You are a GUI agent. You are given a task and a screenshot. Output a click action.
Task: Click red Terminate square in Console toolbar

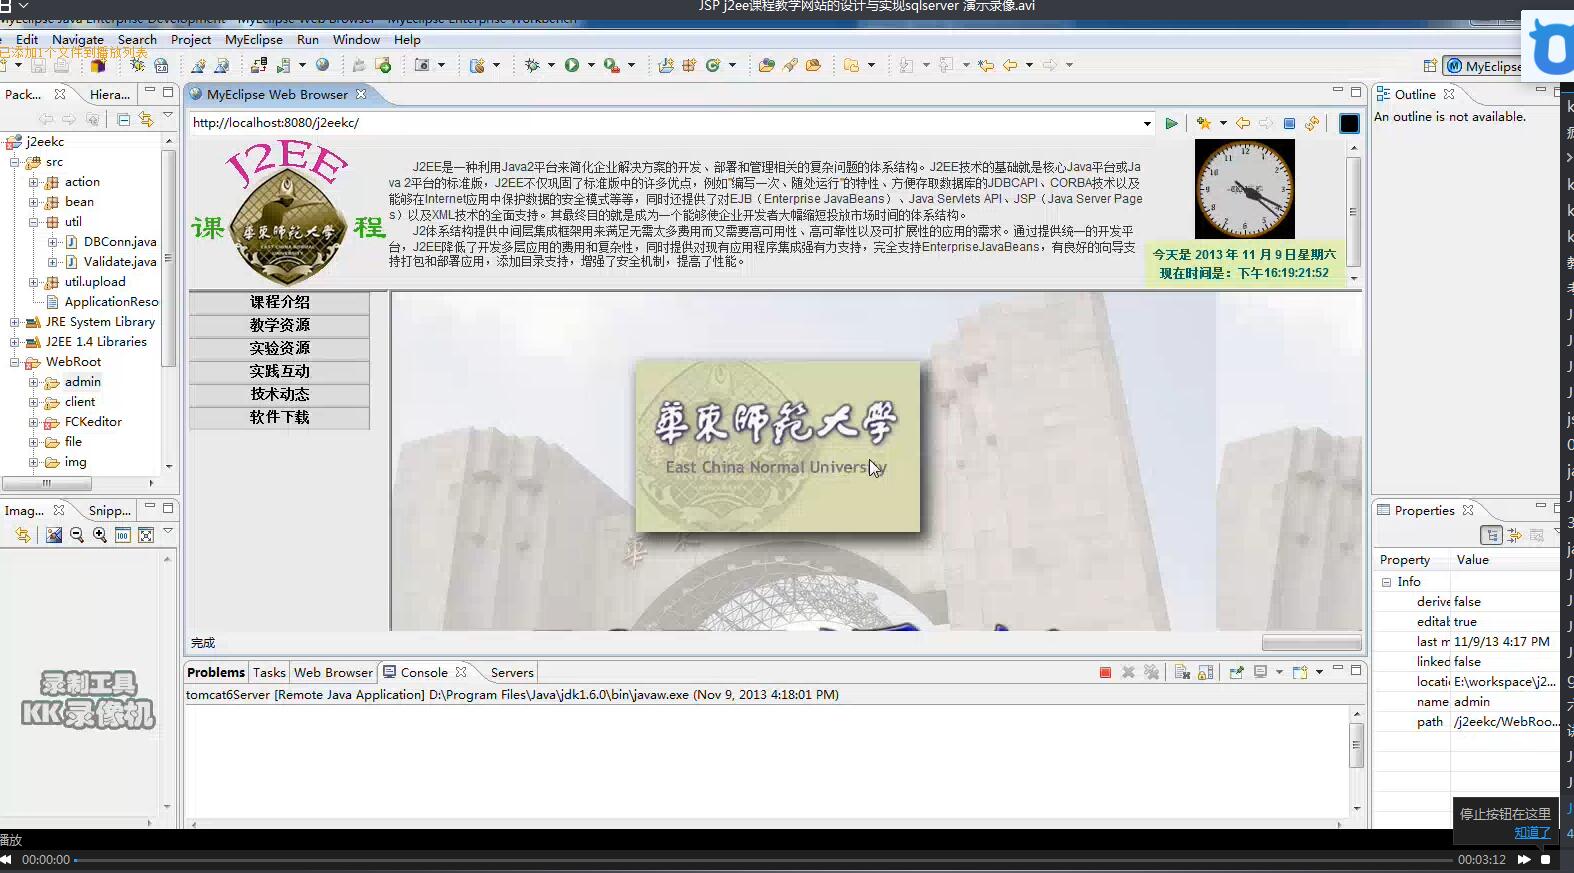(x=1105, y=672)
